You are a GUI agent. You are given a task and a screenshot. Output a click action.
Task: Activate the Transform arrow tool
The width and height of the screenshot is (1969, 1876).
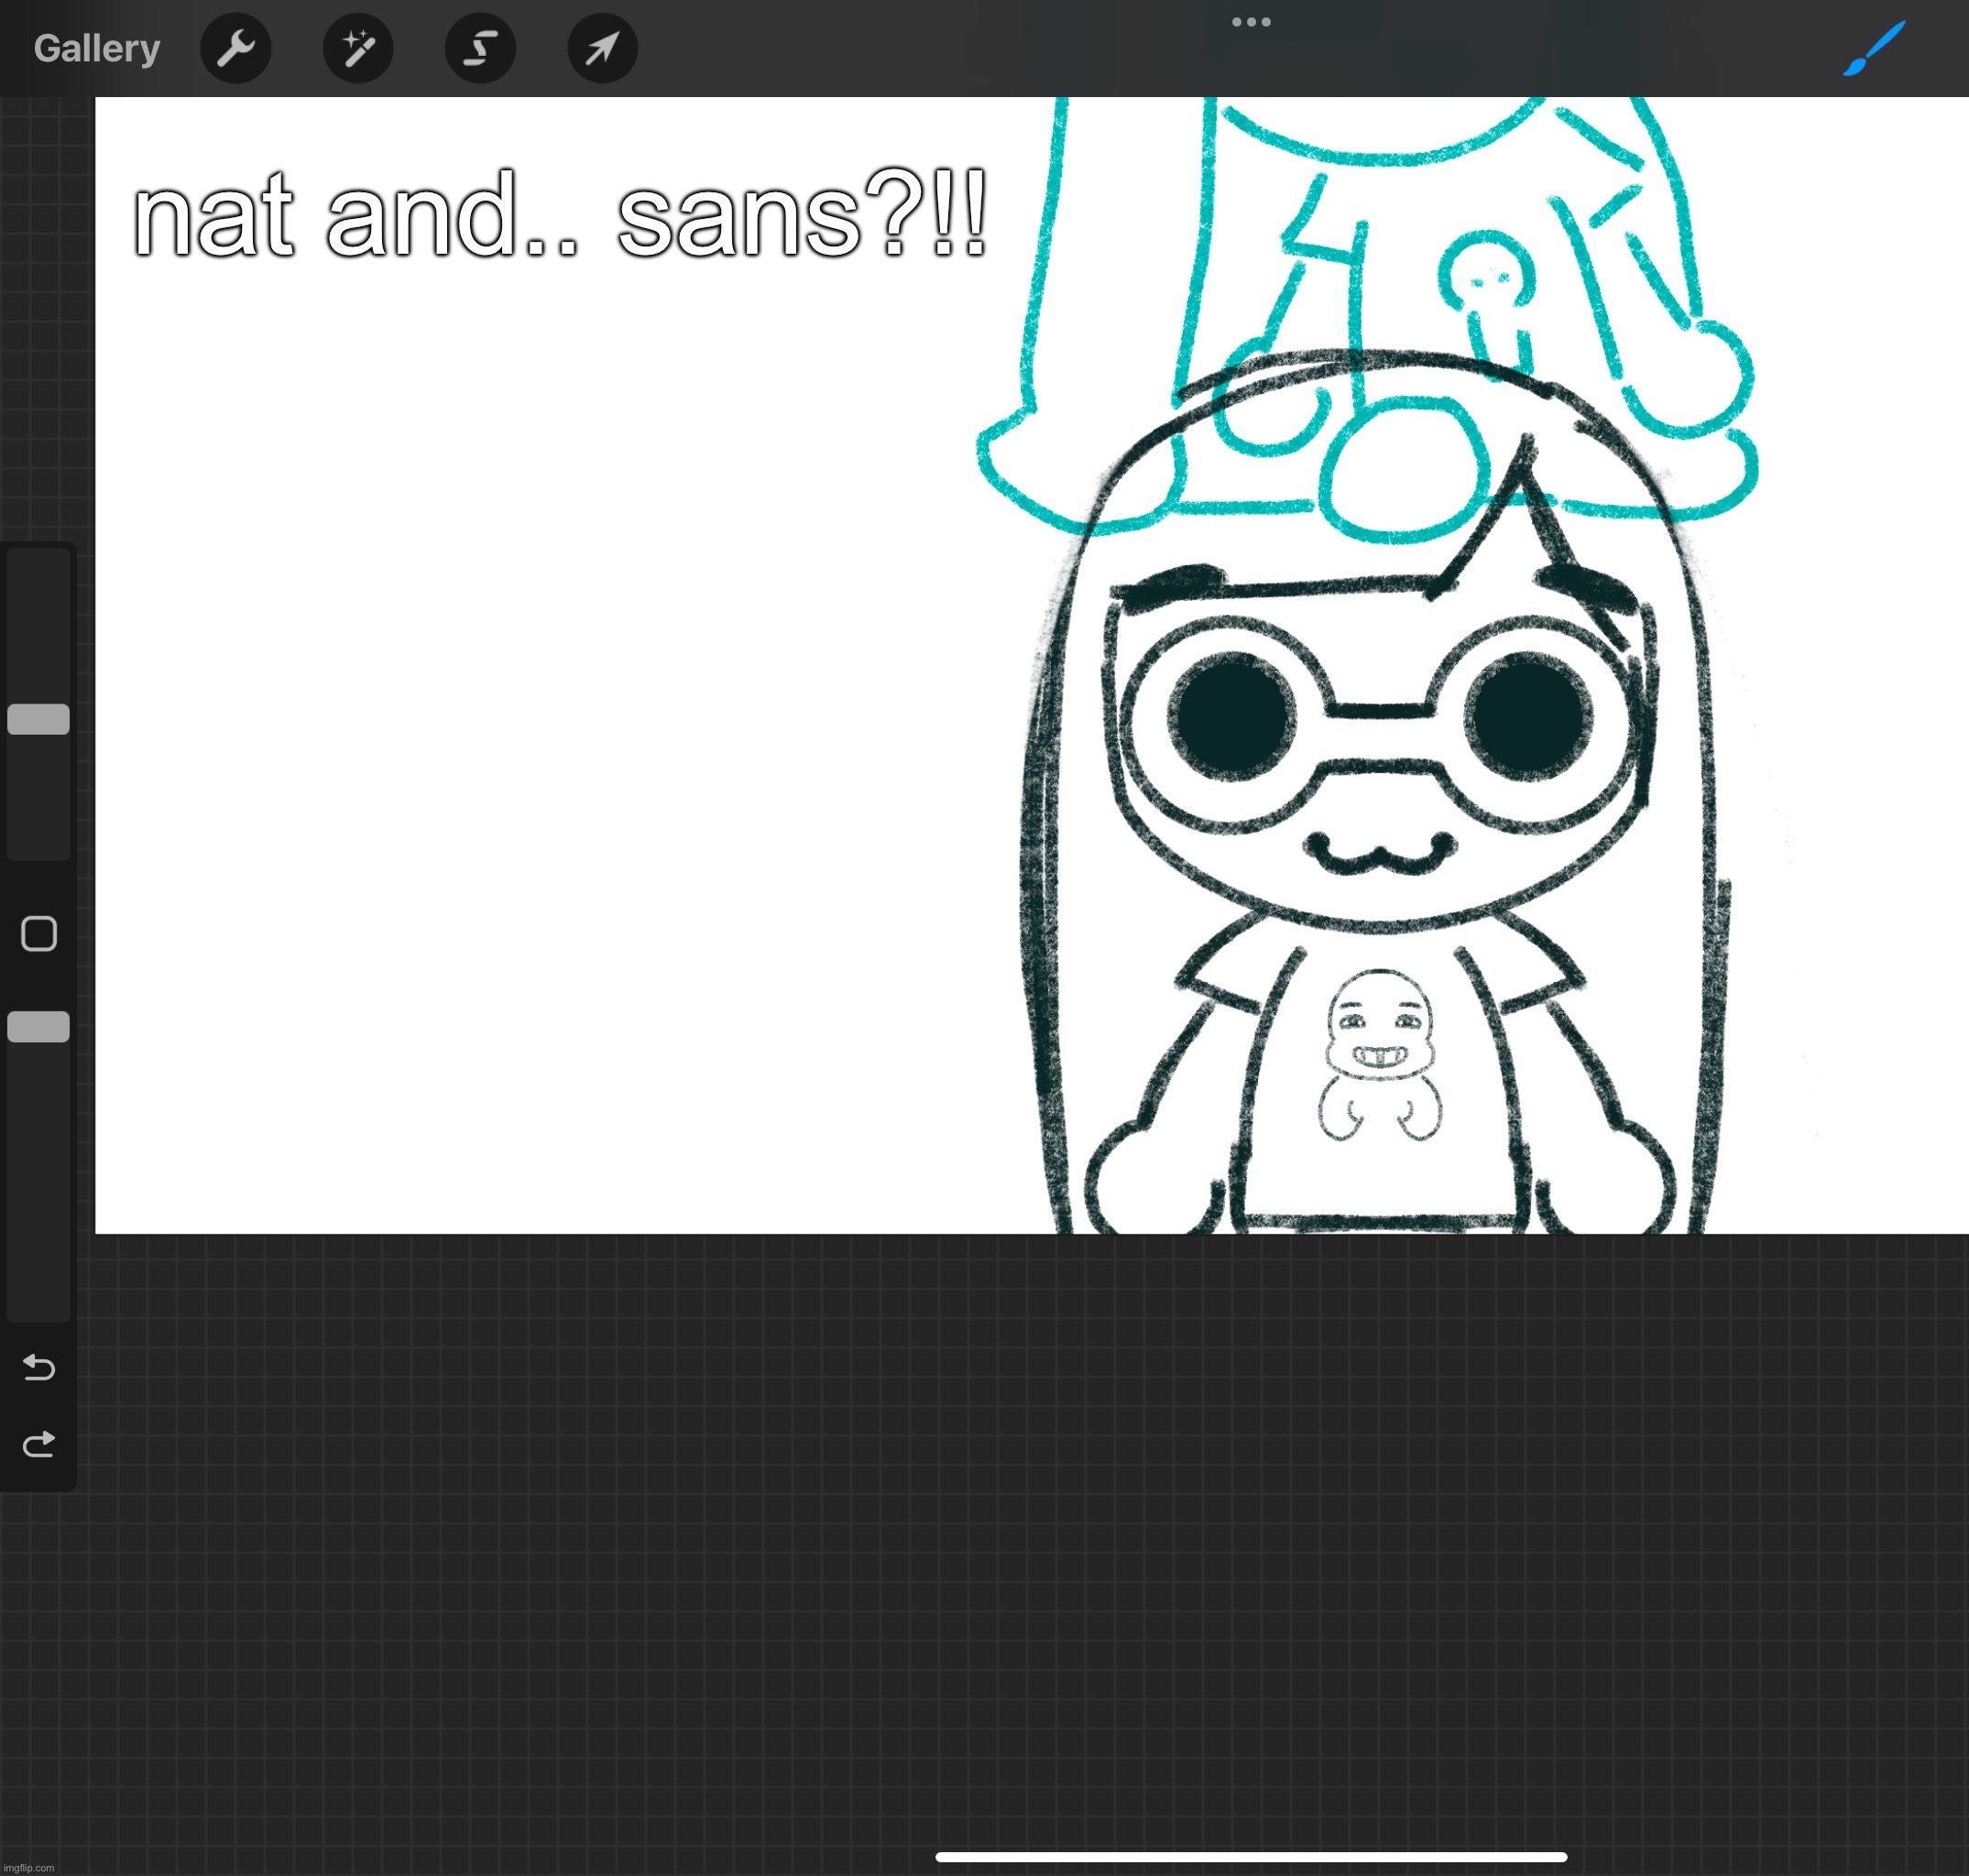602,48
